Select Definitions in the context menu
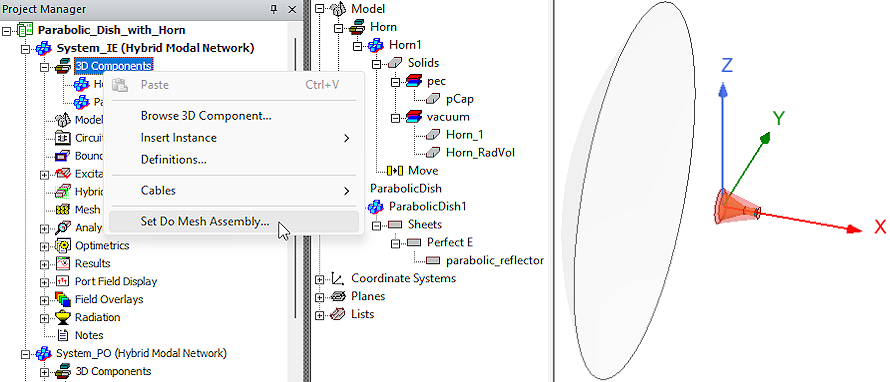890x382 pixels. (x=233, y=159)
